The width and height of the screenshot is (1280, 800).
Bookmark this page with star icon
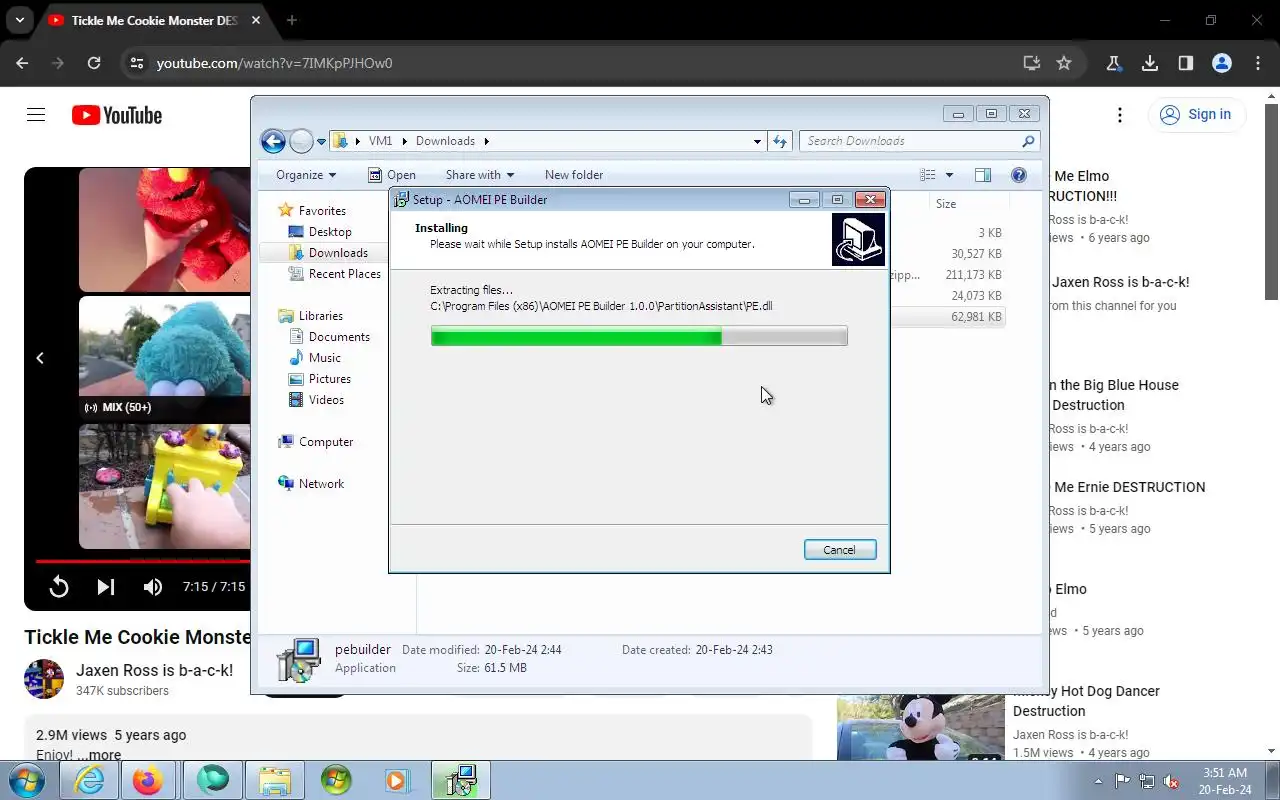click(x=1064, y=63)
